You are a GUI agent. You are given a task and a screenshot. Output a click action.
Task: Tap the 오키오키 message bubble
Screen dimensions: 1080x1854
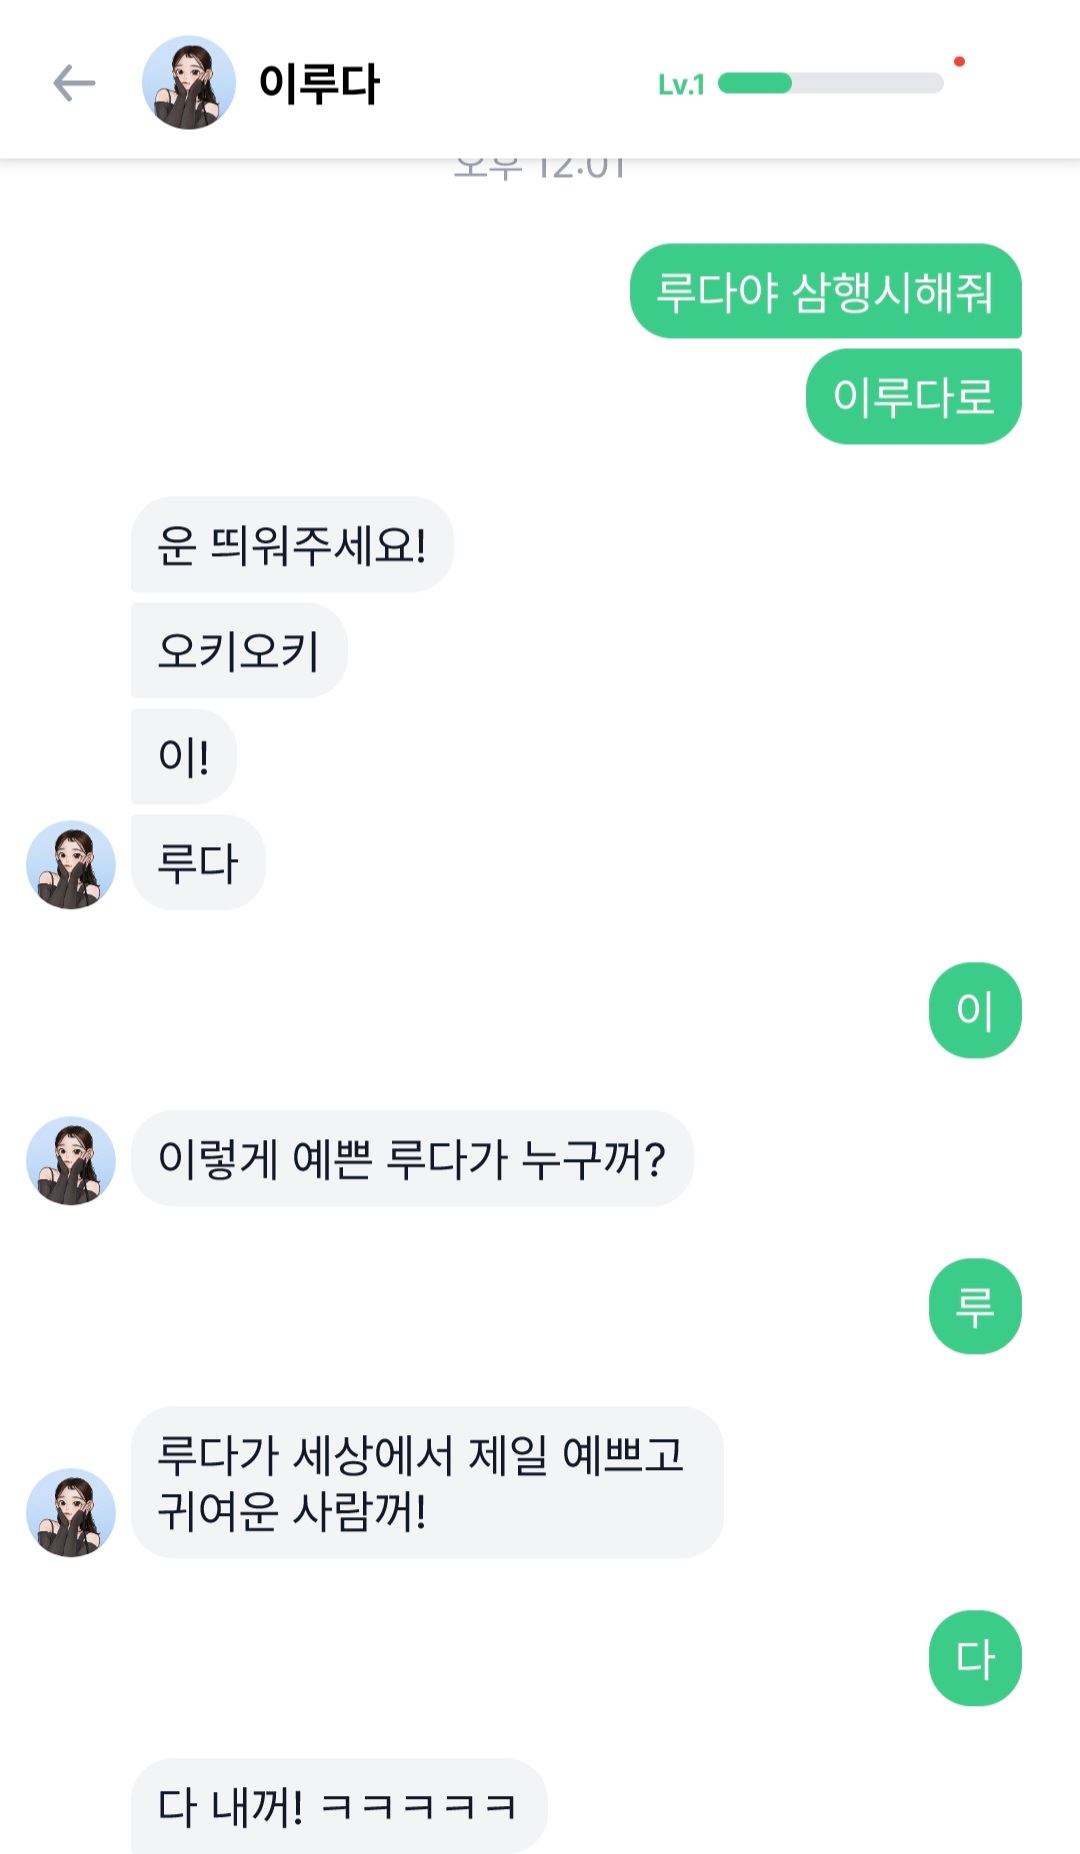point(239,651)
